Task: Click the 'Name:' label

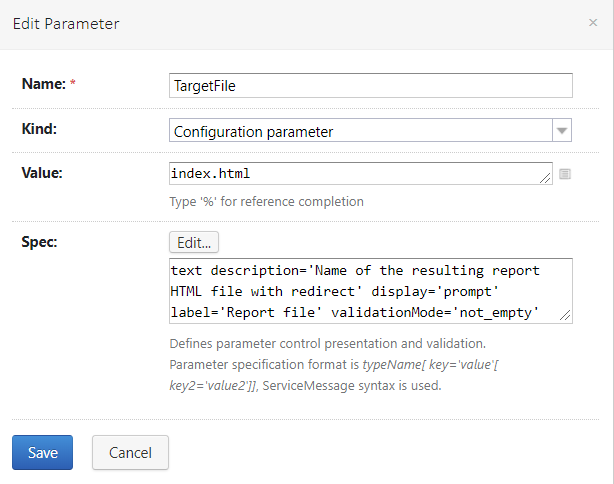Action: coord(43,84)
